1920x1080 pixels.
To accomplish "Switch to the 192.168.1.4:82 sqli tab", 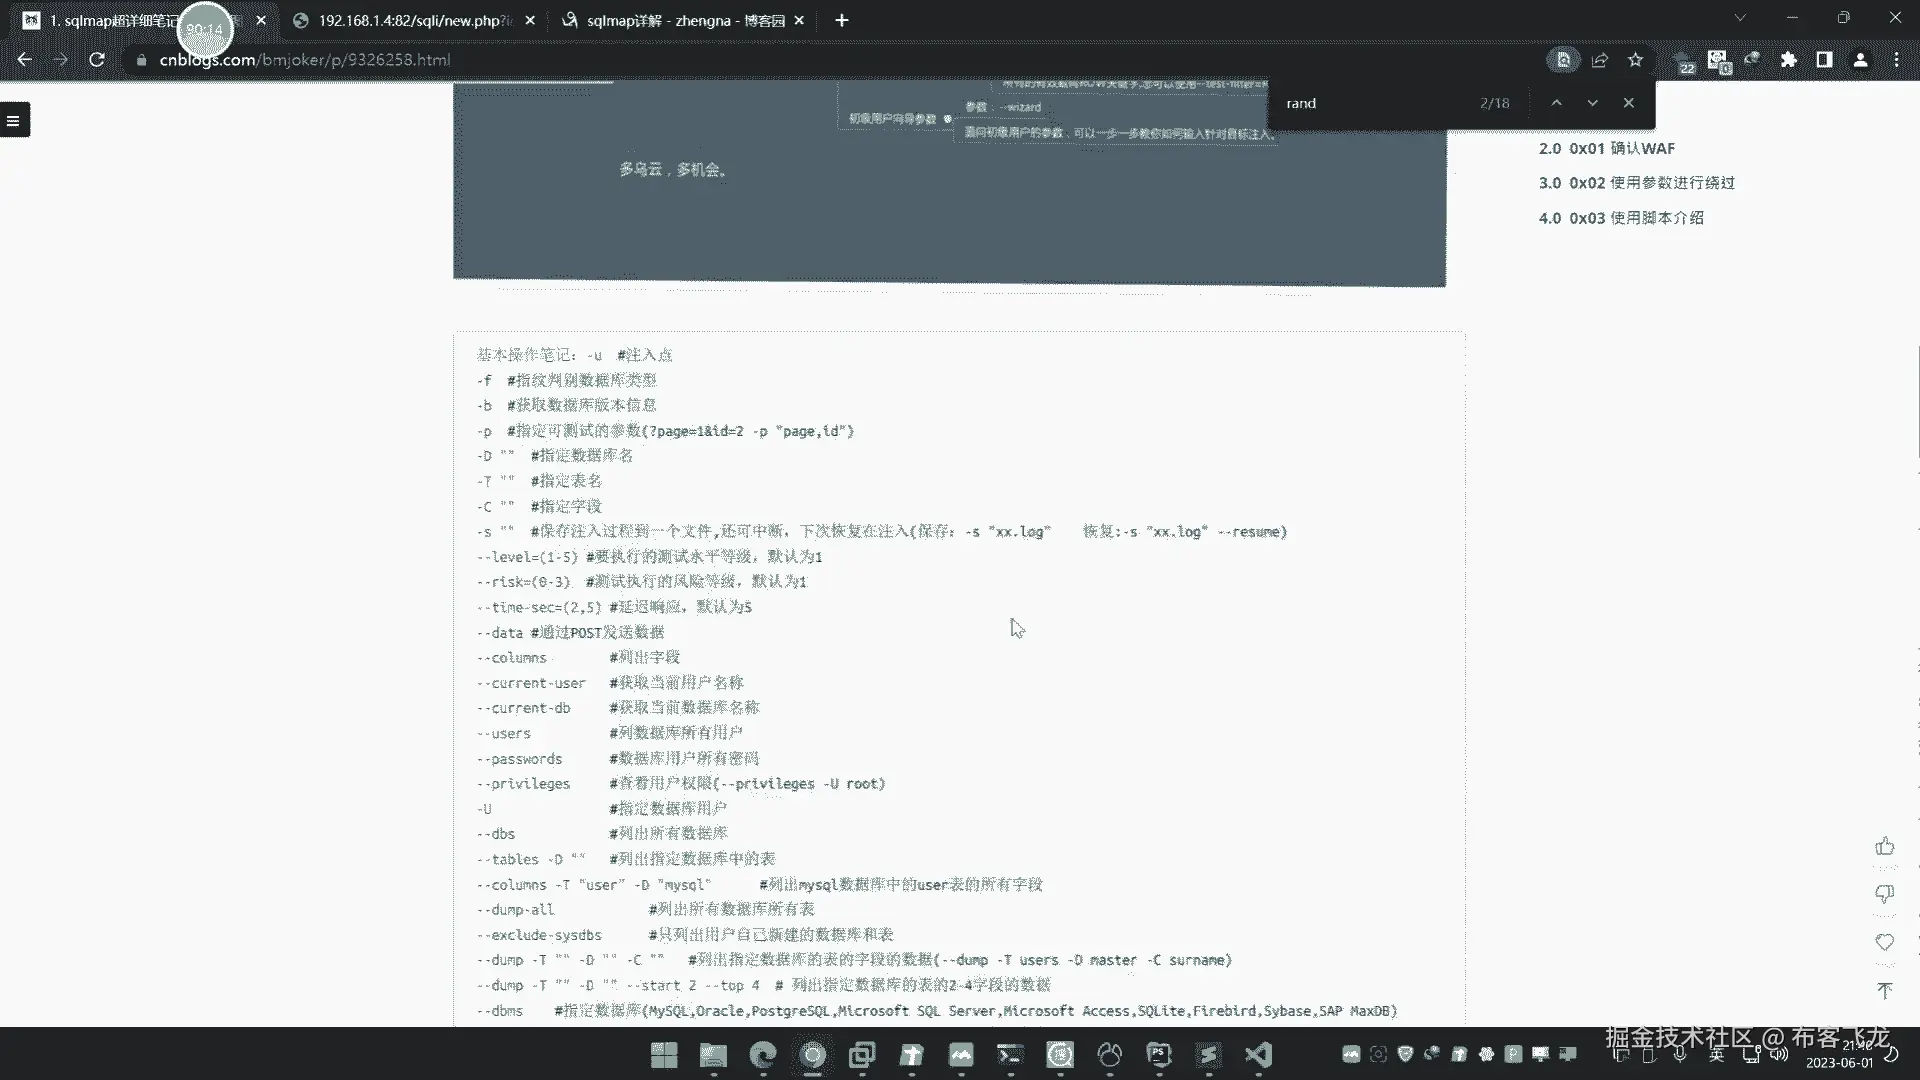I will pyautogui.click(x=410, y=20).
